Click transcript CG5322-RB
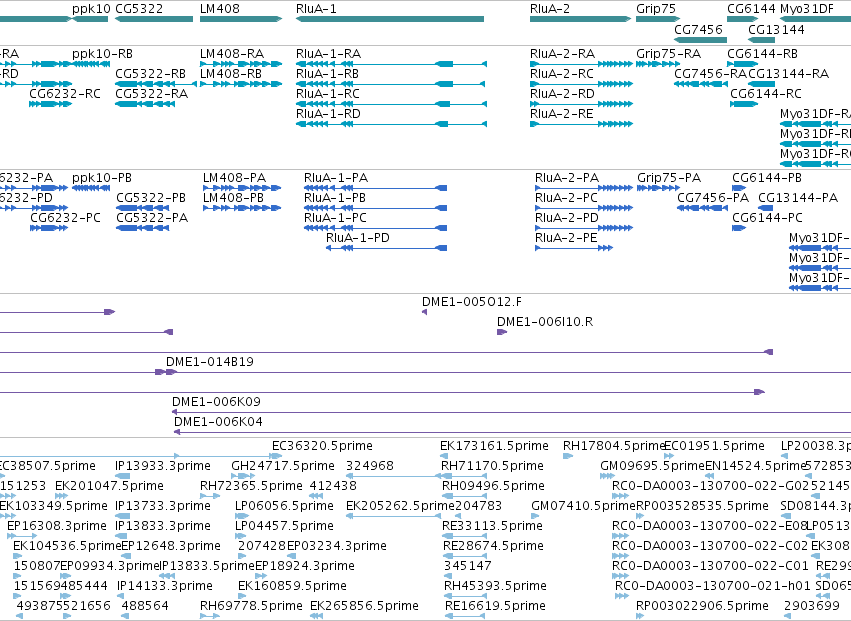Image resolution: width=851 pixels, height=621 pixels. 150,74
